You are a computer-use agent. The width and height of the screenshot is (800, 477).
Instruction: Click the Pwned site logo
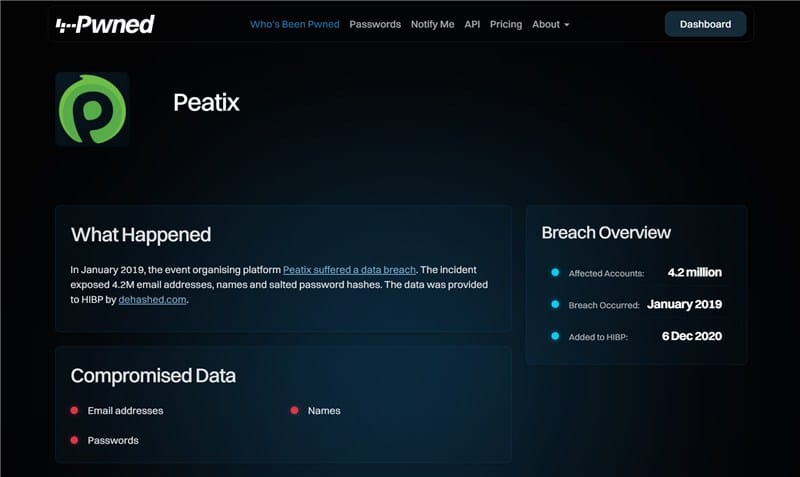click(105, 24)
